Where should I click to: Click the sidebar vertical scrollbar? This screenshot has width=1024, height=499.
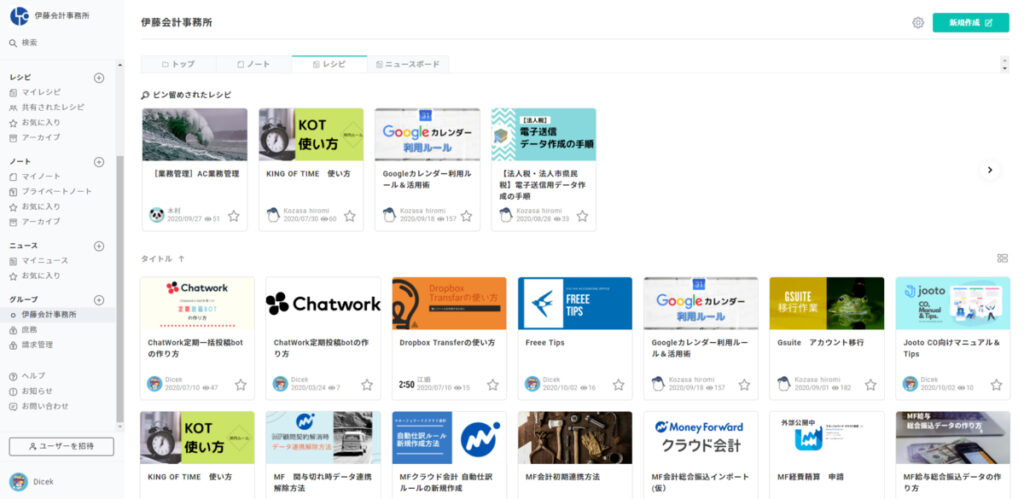[x=120, y=291]
